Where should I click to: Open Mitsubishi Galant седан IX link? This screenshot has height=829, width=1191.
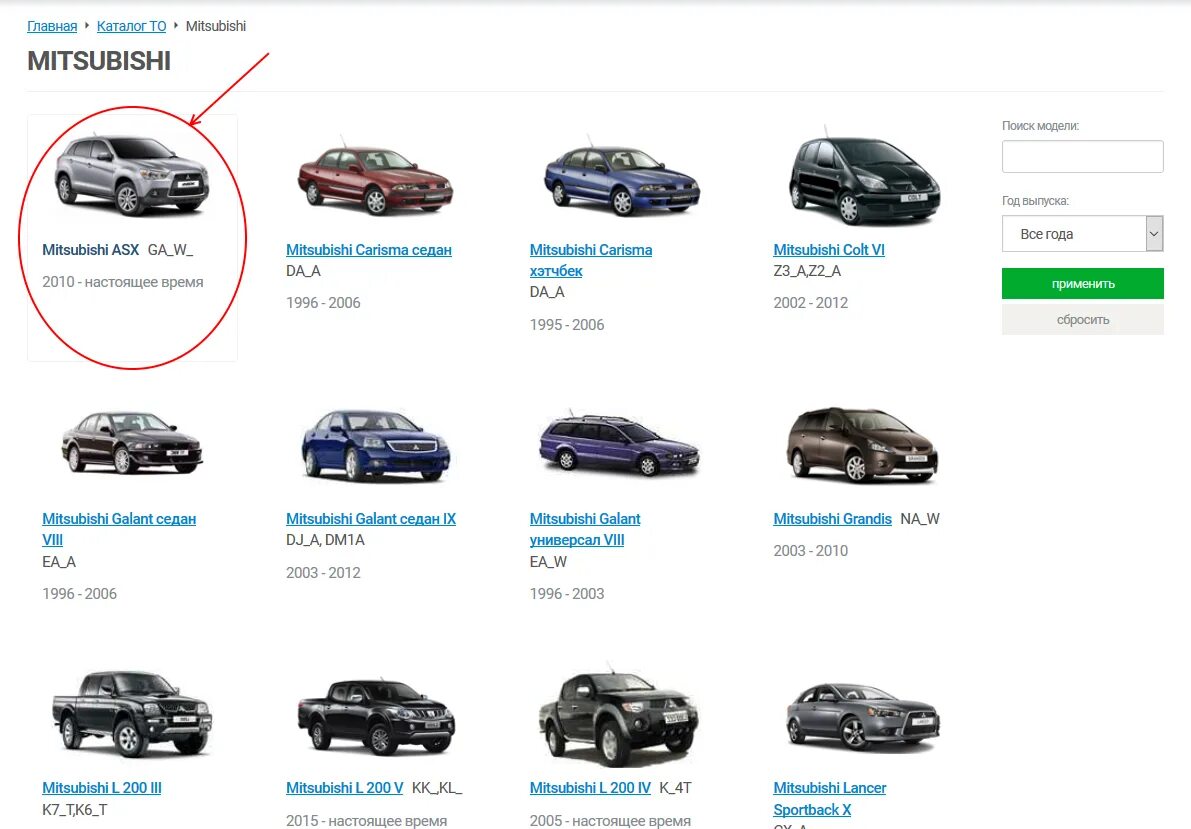click(371, 518)
